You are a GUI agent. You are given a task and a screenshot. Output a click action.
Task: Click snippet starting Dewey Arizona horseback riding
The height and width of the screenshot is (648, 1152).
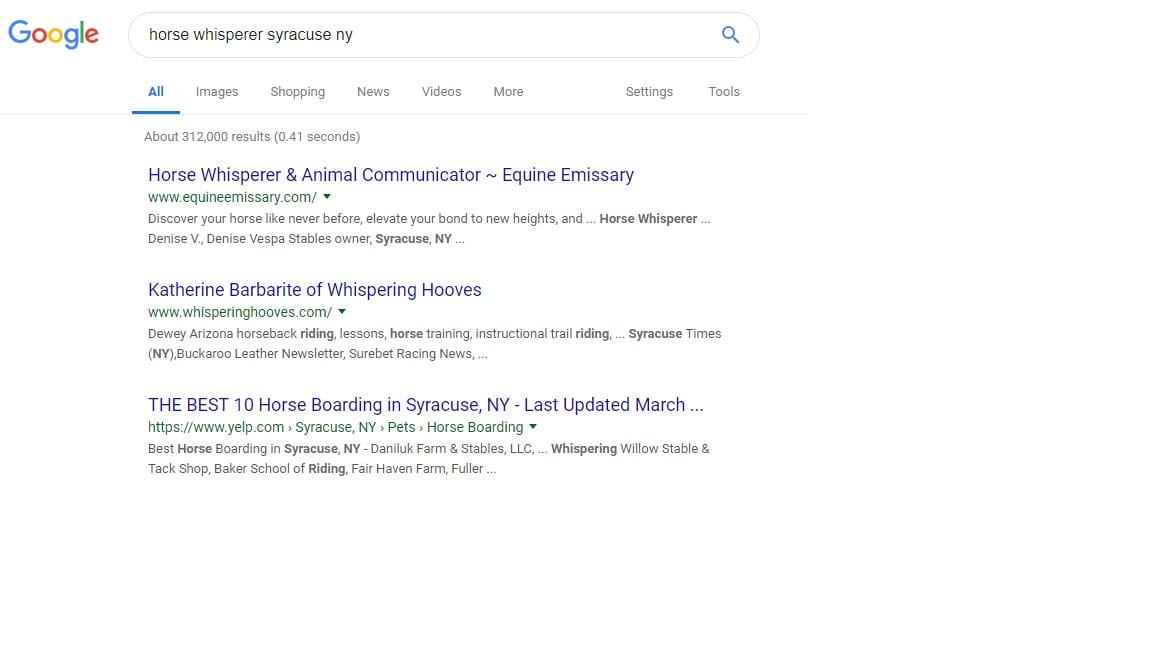pos(434,343)
